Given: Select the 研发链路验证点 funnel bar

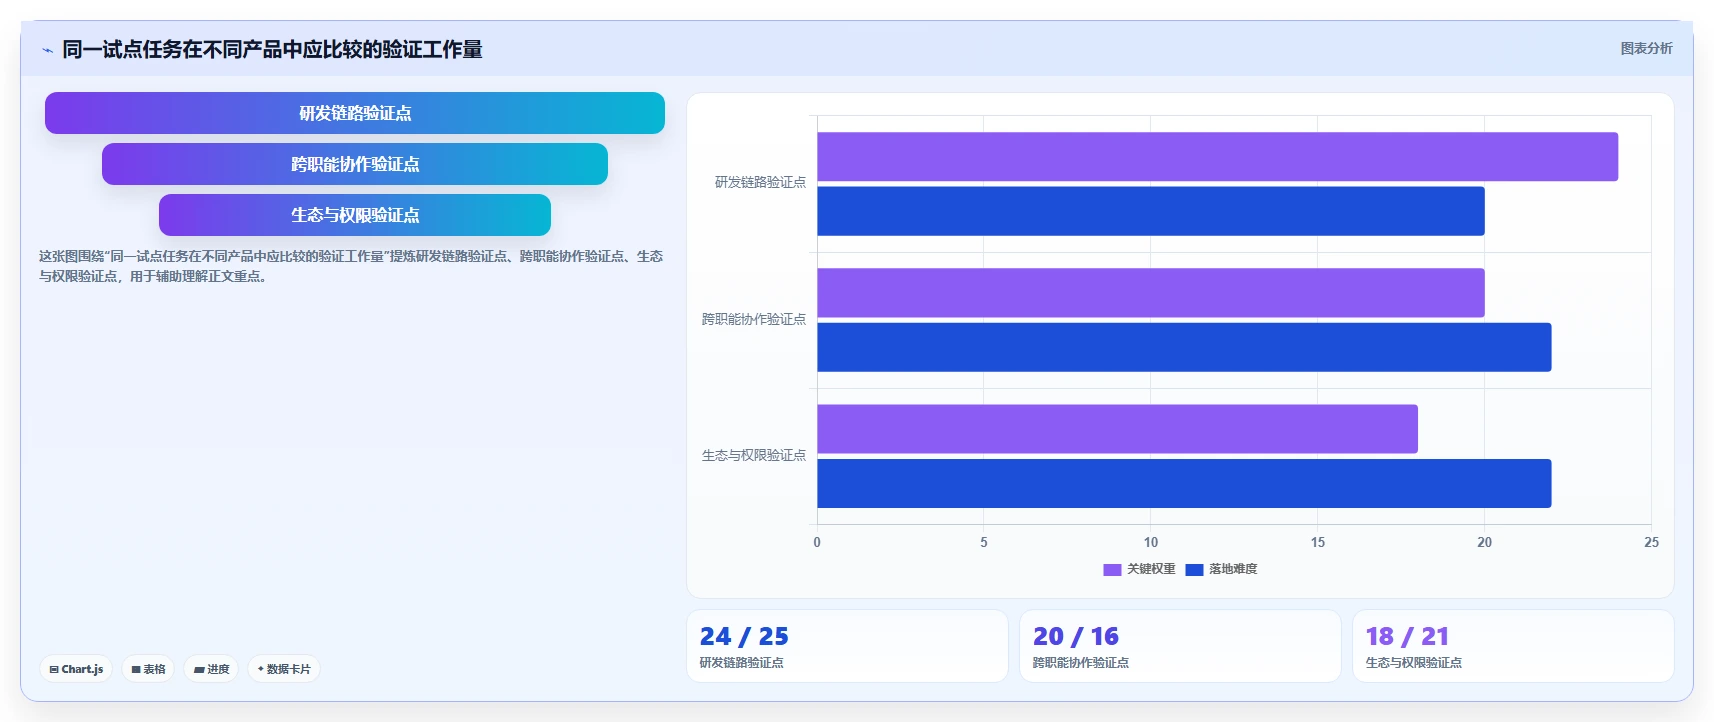Looking at the screenshot, I should [x=355, y=113].
